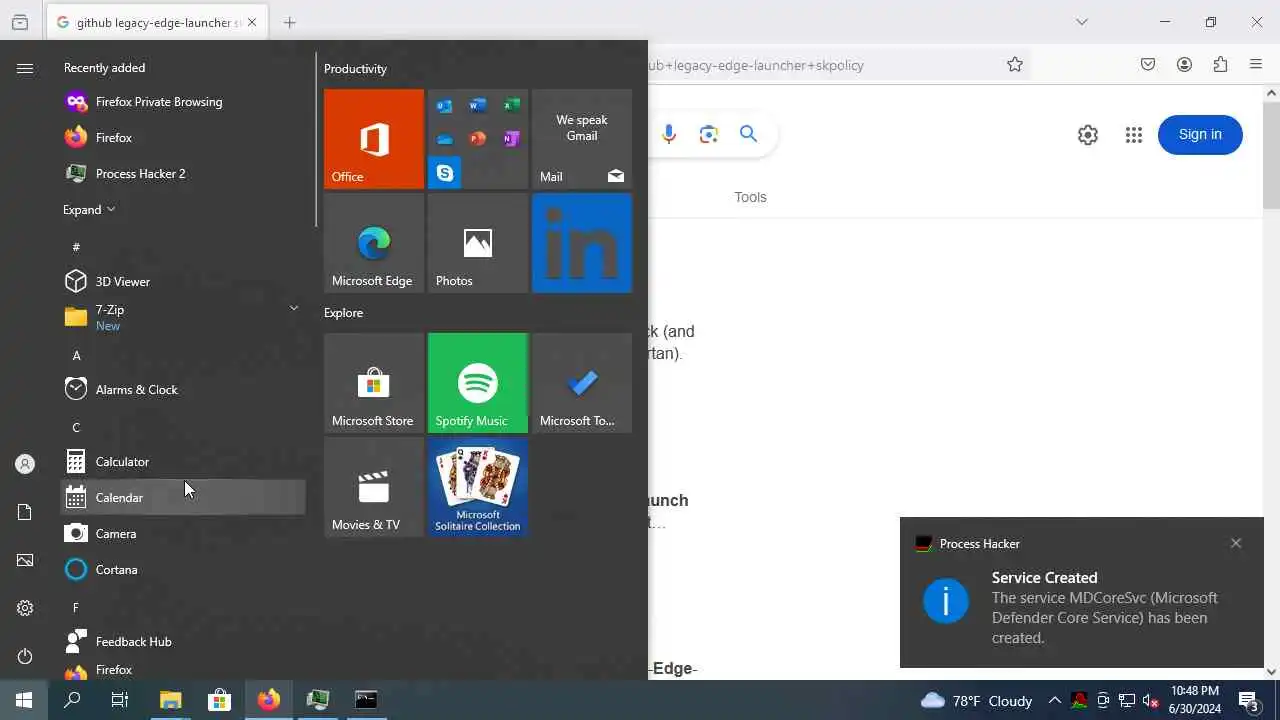The image size is (1280, 720).
Task: Click the Power button in Start
Action: click(25, 656)
